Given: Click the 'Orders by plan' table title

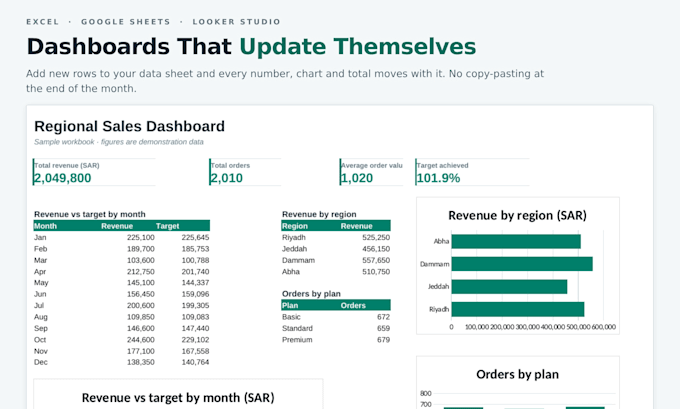Looking at the screenshot, I should tap(311, 294).
